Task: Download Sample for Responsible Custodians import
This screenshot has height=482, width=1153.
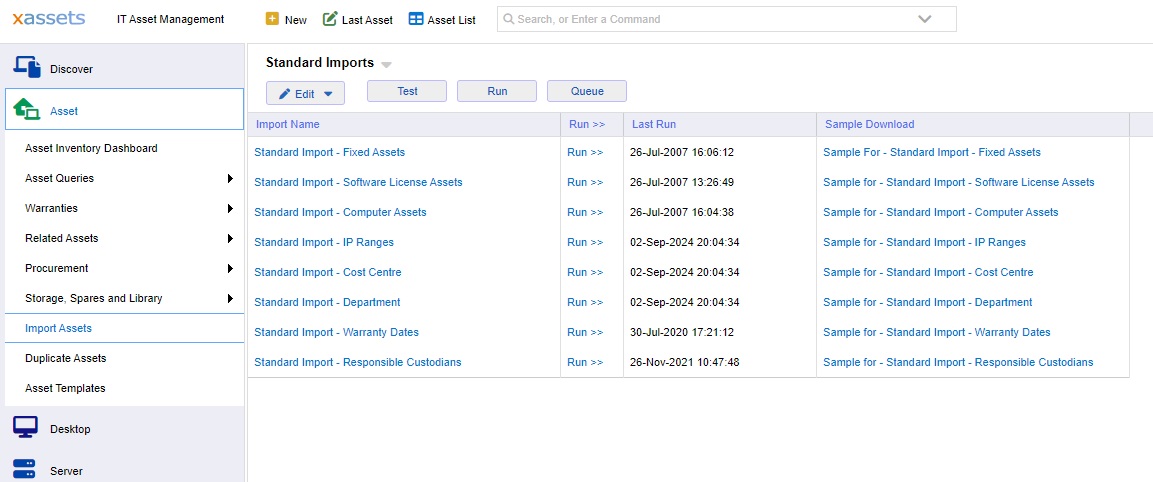Action: point(958,362)
